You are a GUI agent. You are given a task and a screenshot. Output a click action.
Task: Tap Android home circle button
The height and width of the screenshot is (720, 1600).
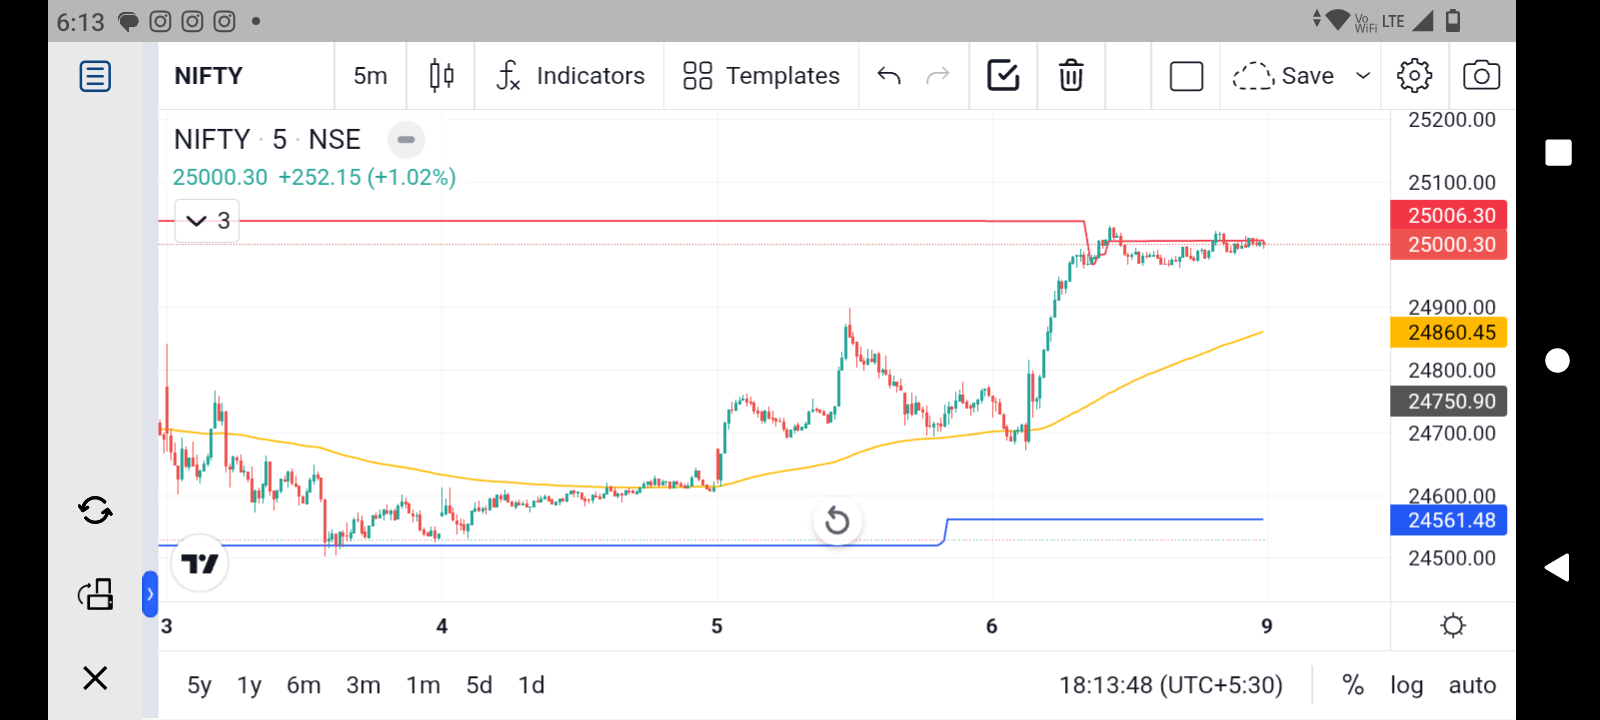(x=1558, y=360)
